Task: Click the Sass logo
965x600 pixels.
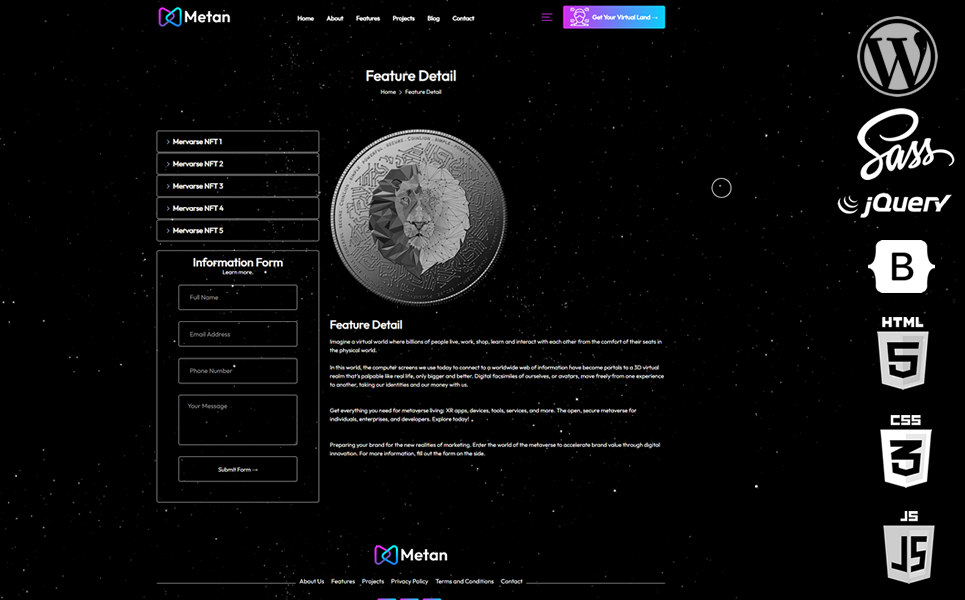Action: point(903,143)
